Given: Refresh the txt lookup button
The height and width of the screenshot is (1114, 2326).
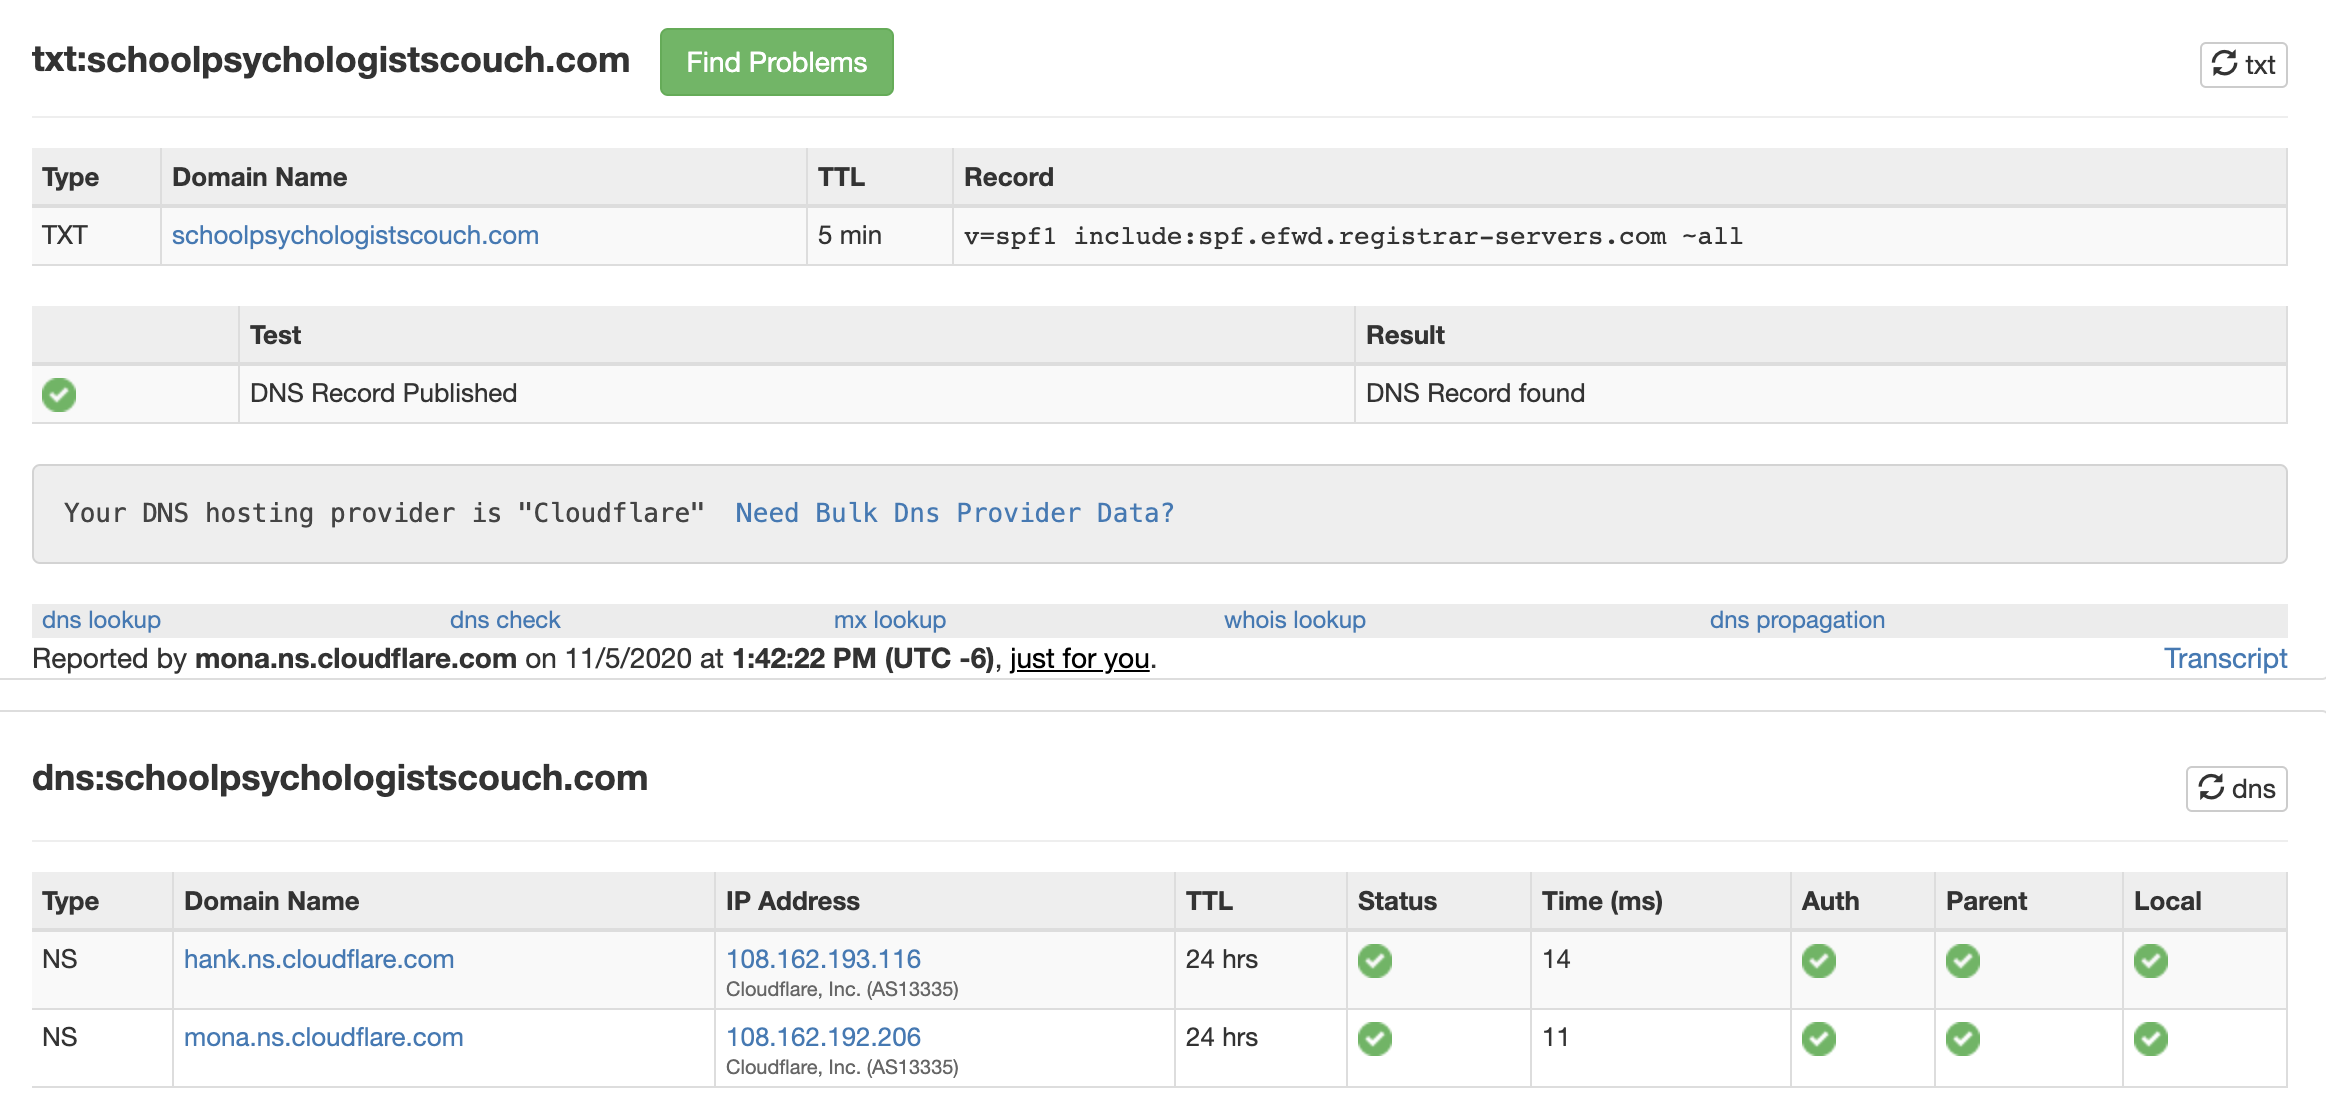Looking at the screenshot, I should click(x=2243, y=65).
